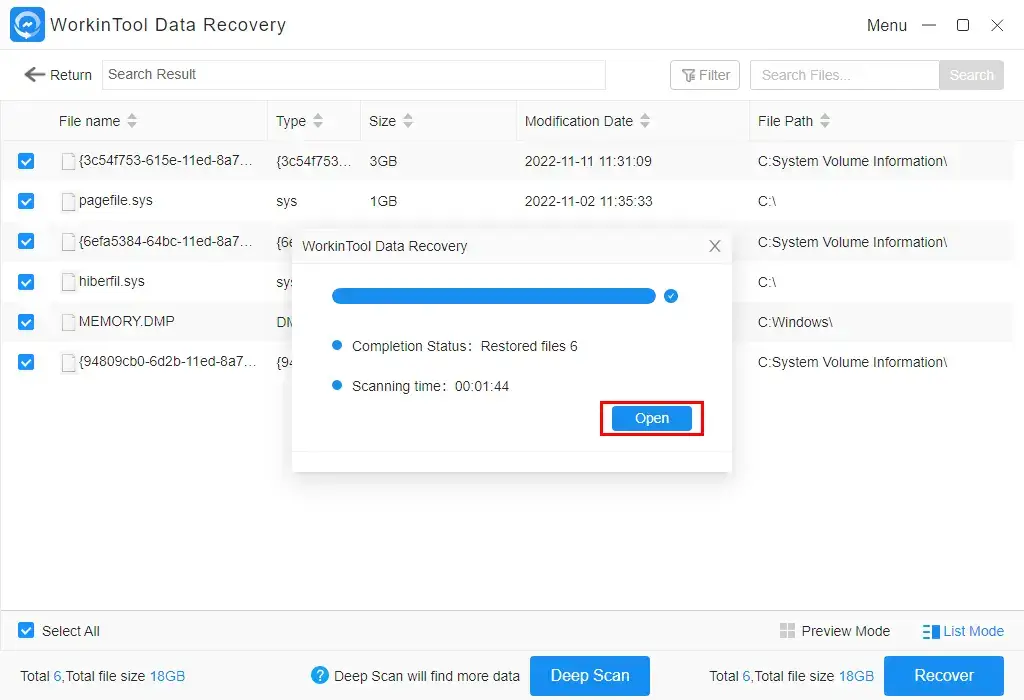Select the MEMORY.DMP file name
Viewport: 1024px width, 700px height.
pyautogui.click(x=127, y=321)
